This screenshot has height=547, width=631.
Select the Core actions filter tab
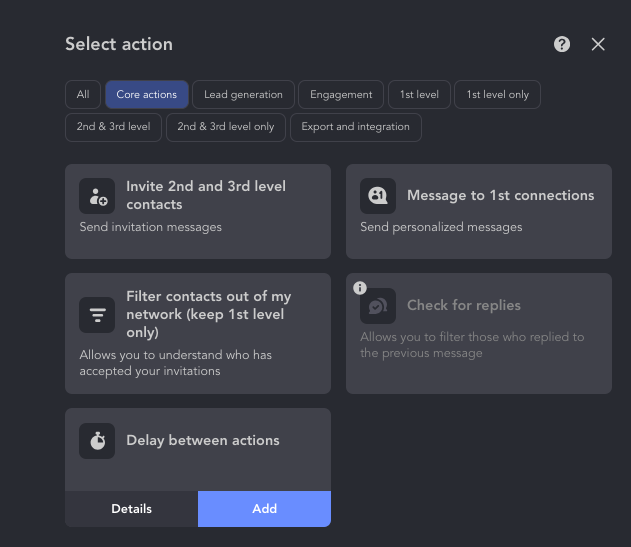(146, 95)
